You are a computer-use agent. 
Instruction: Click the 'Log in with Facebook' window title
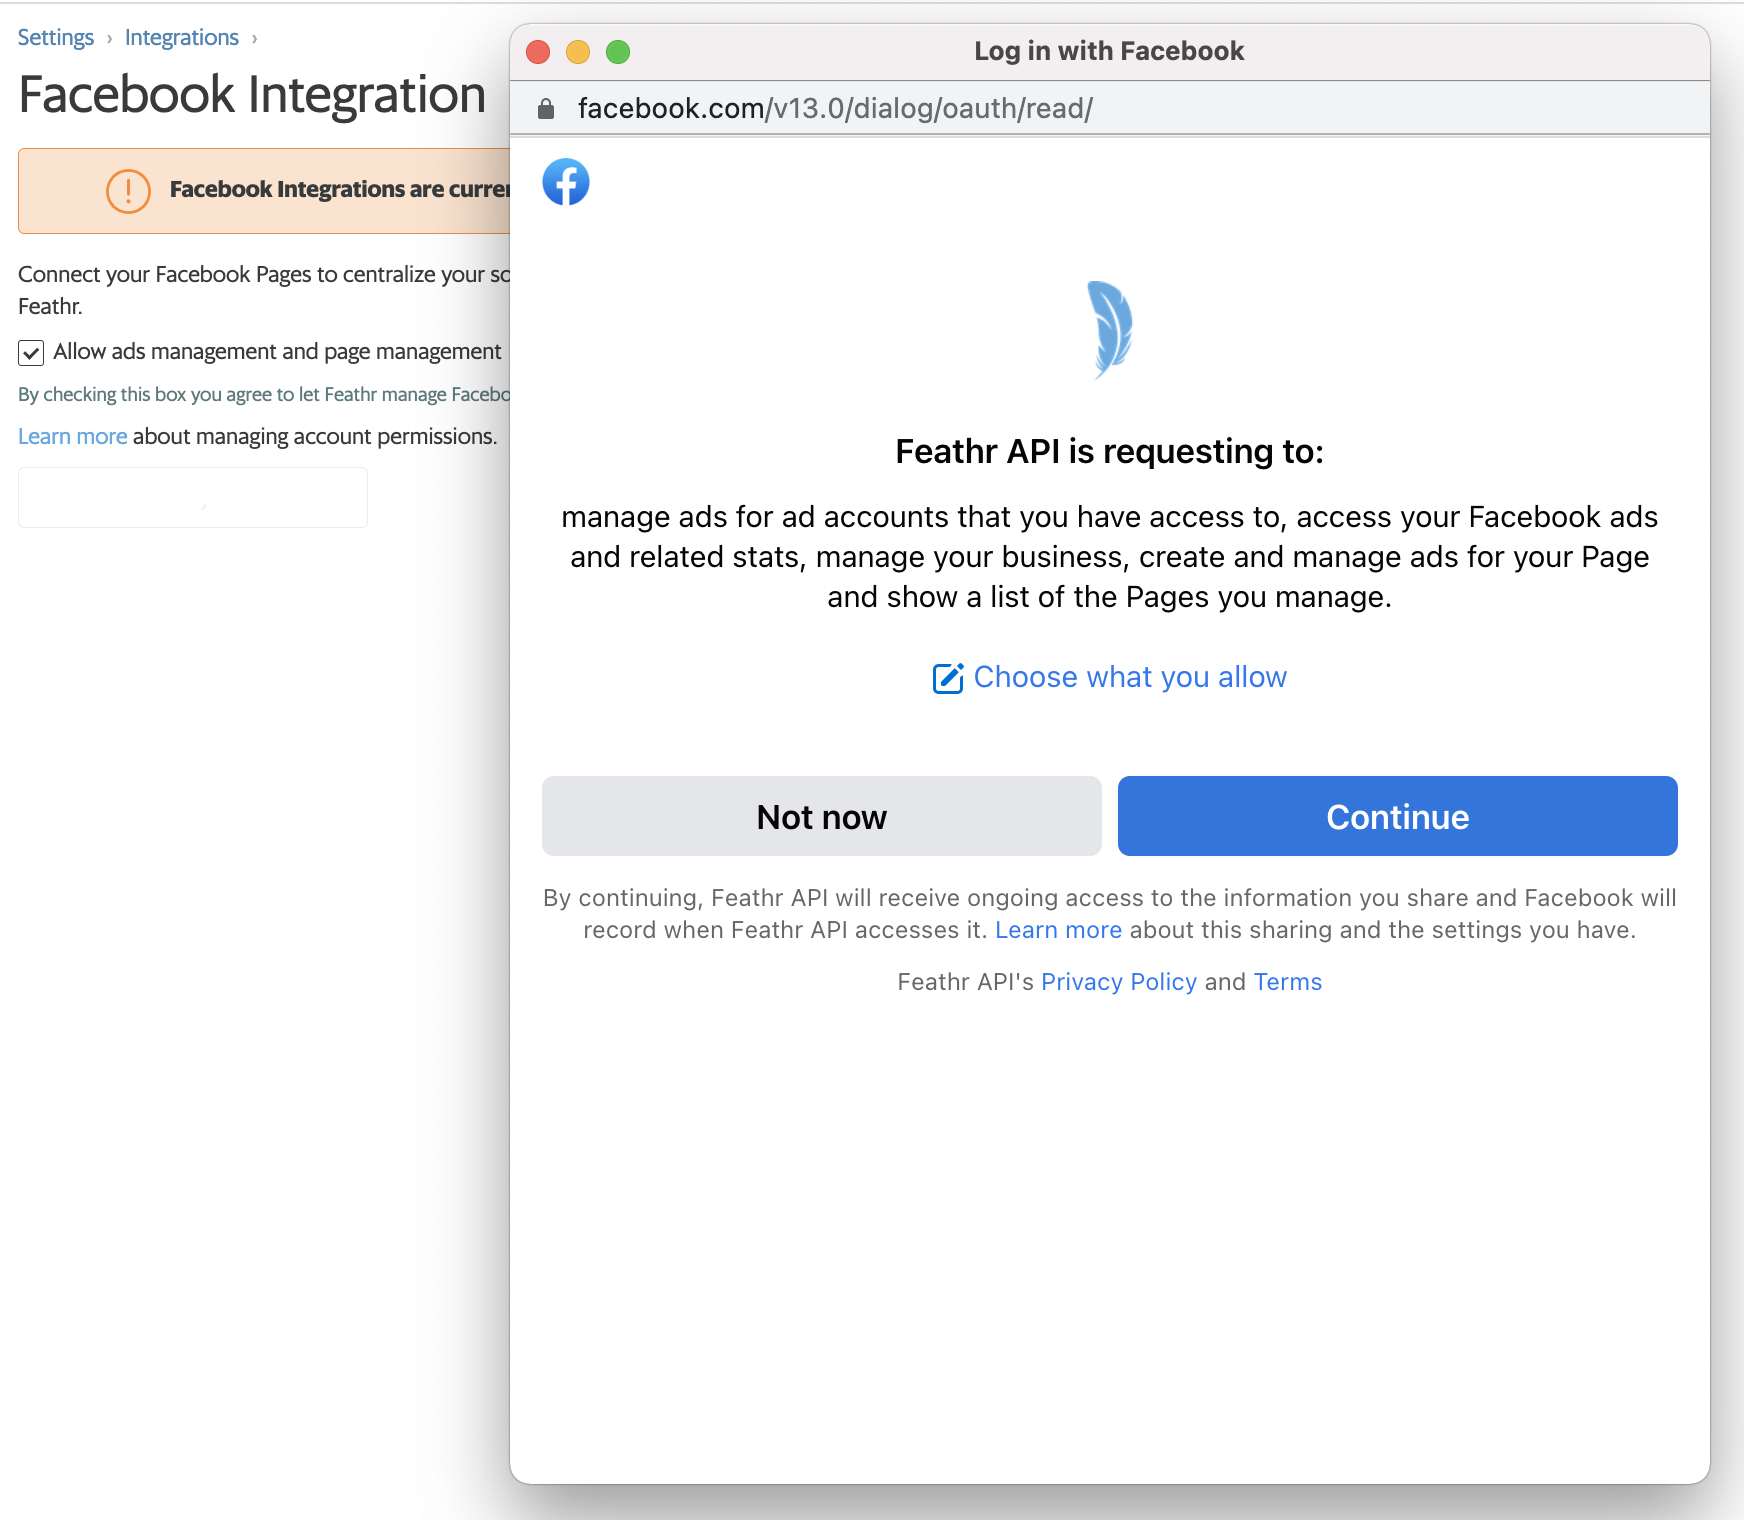(x=1110, y=51)
